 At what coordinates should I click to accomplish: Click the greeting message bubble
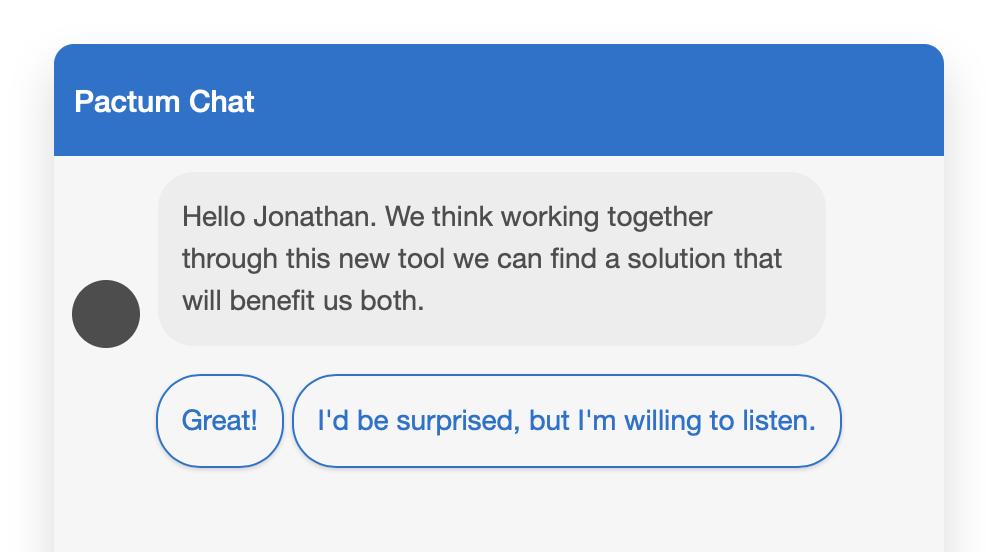tap(491, 258)
